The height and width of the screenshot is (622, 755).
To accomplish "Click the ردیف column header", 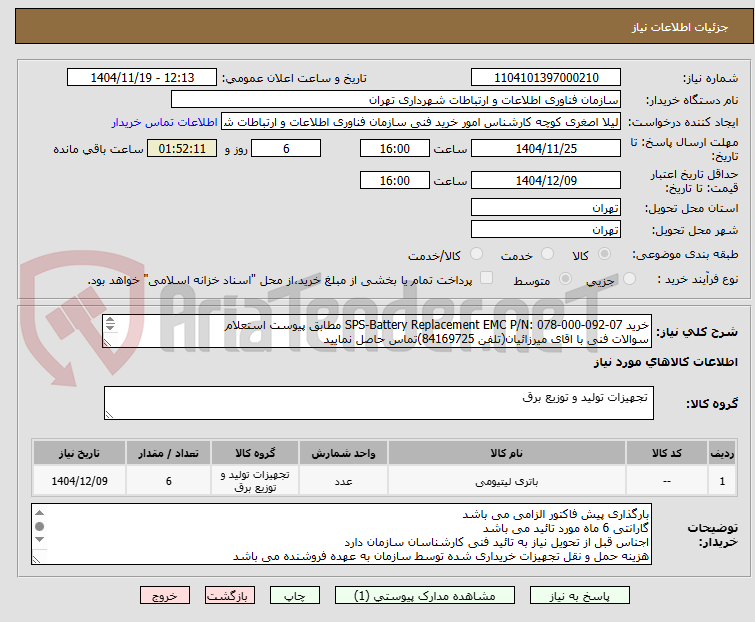I will (722, 453).
